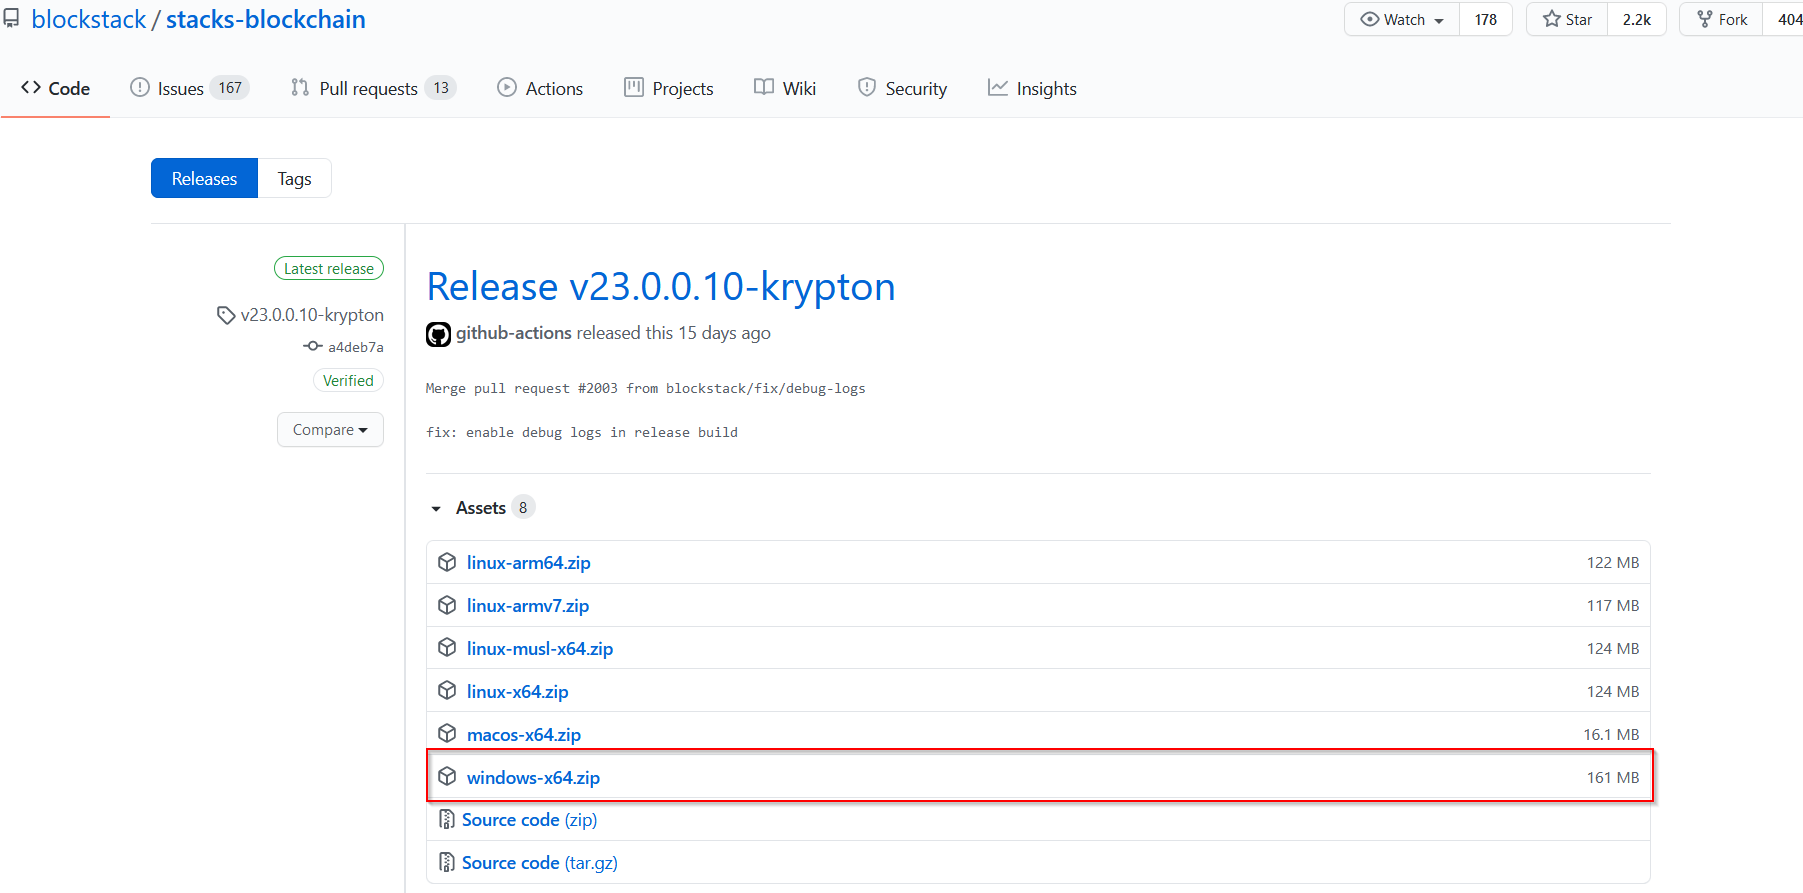The height and width of the screenshot is (893, 1803).
Task: Open Release v23.0.0.10-krypton title link
Action: click(x=661, y=287)
